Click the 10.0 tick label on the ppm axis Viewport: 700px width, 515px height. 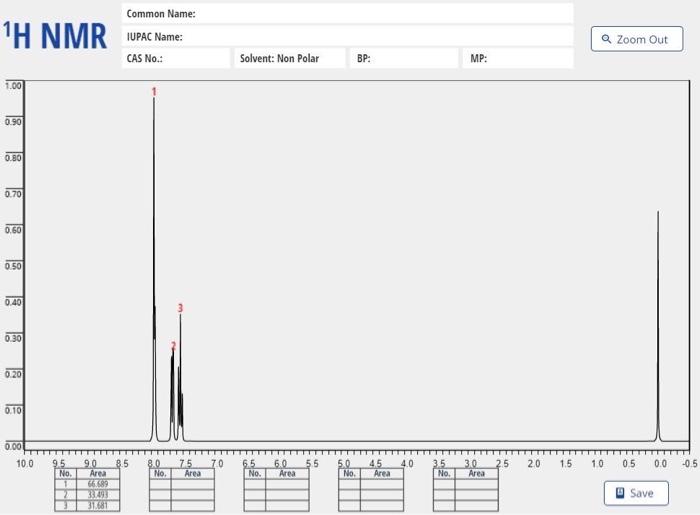click(25, 464)
